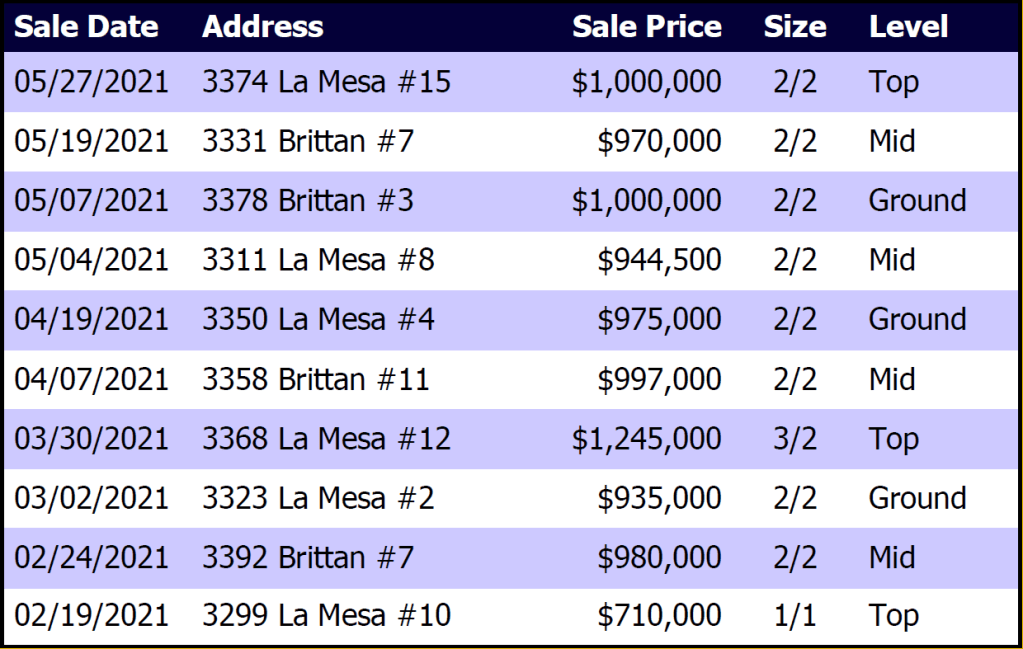Screen dimensions: 1023x649
Task: Click the 3299 La Mesa #10 address
Action: pos(327,616)
